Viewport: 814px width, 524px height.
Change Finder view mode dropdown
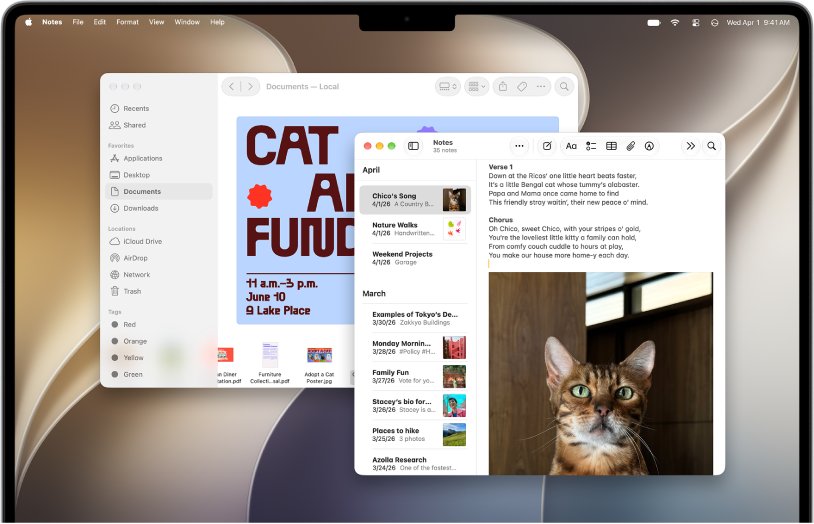coord(447,87)
